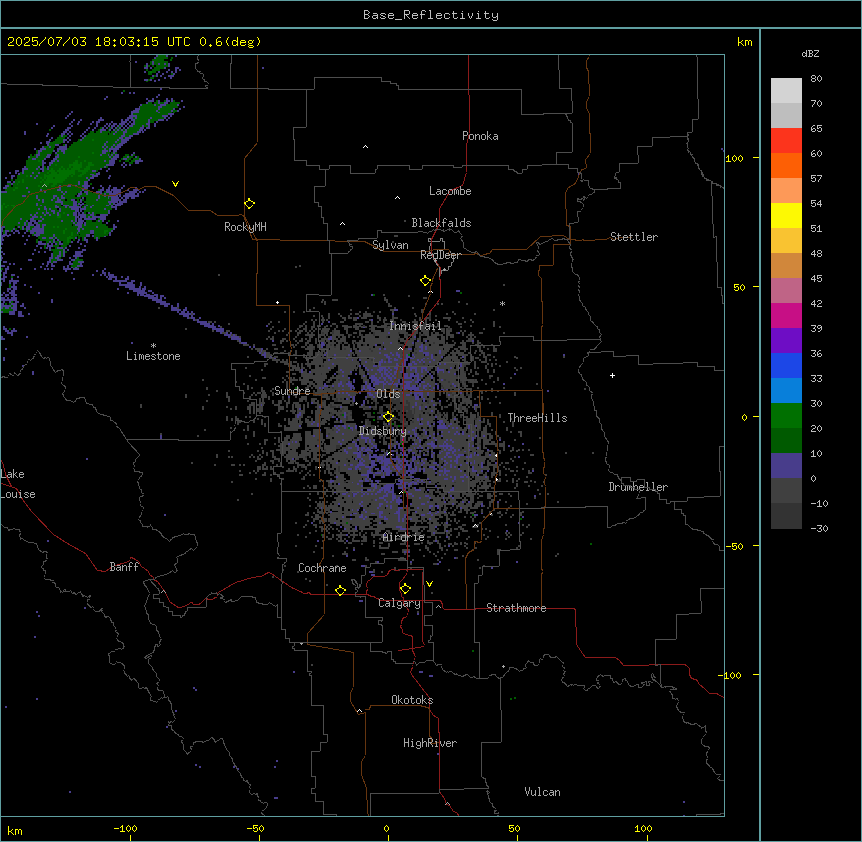This screenshot has width=862, height=842.
Task: Click the ThreeHills city label
Action: click(537, 418)
